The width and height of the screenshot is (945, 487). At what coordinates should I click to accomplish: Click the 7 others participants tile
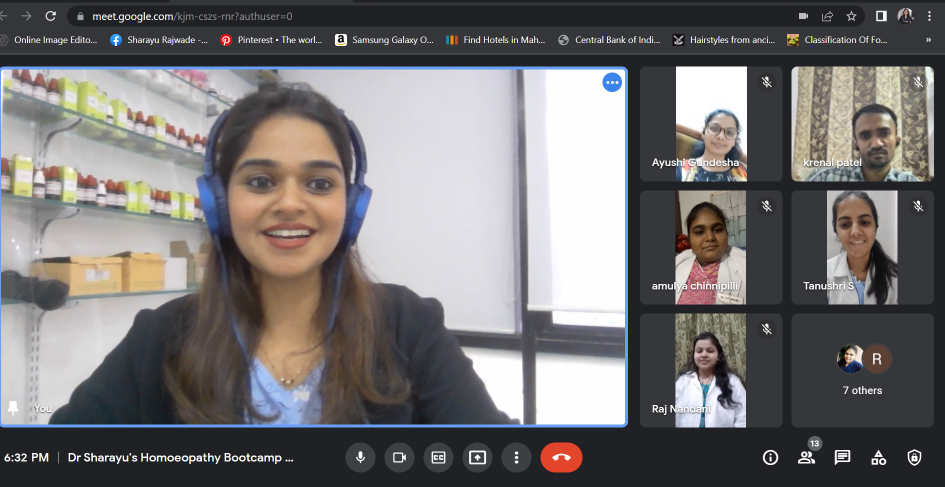coord(862,371)
